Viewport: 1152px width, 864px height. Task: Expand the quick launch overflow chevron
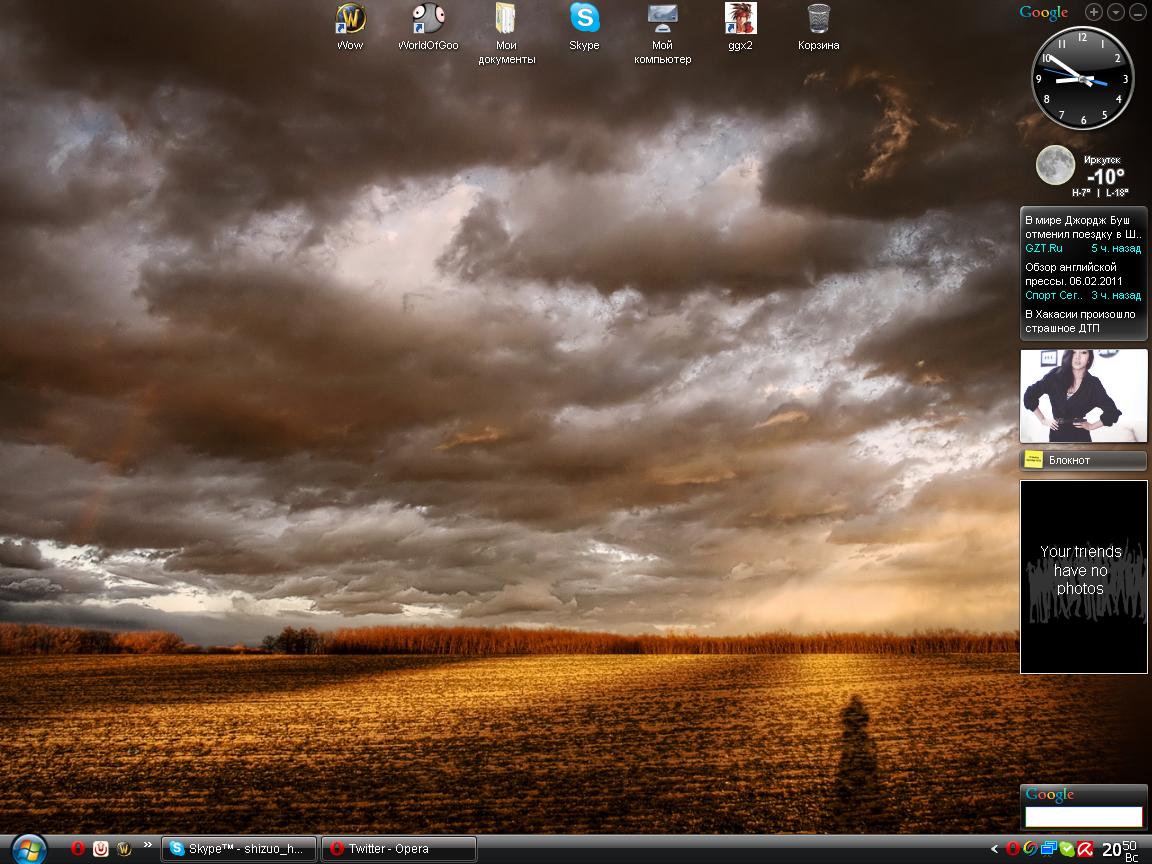(148, 845)
